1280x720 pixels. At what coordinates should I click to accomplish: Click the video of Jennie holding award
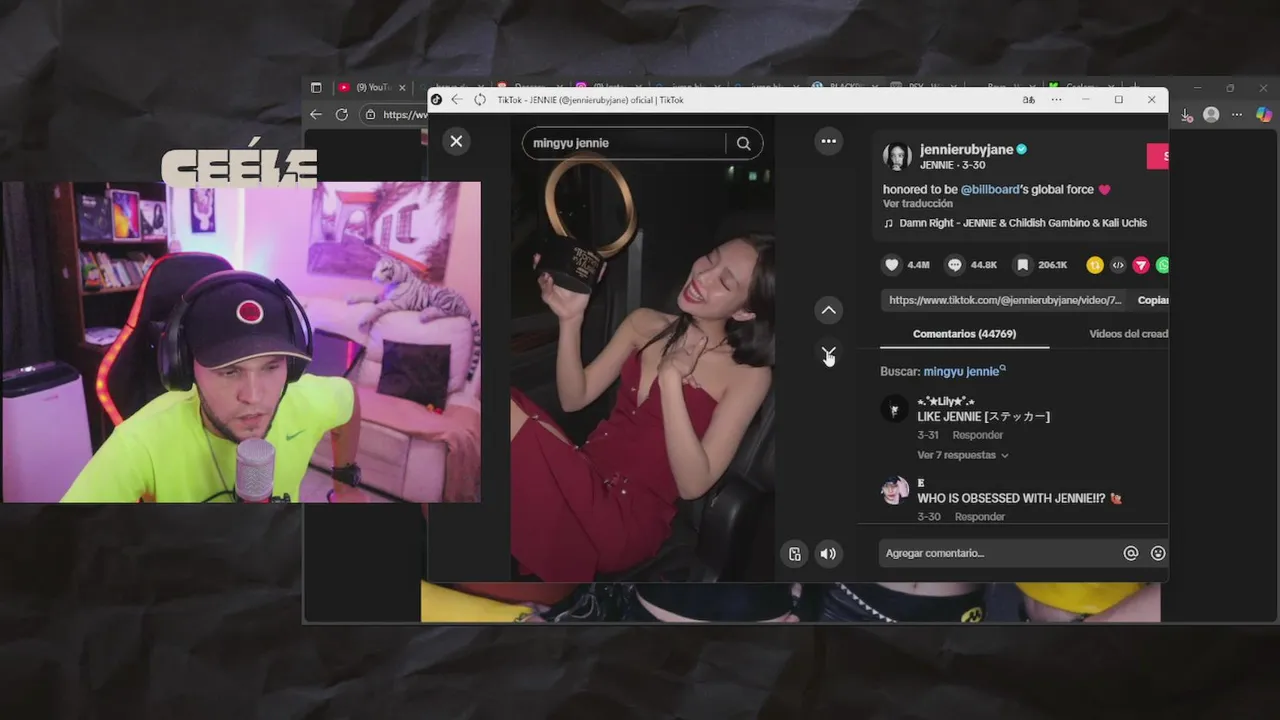point(643,349)
